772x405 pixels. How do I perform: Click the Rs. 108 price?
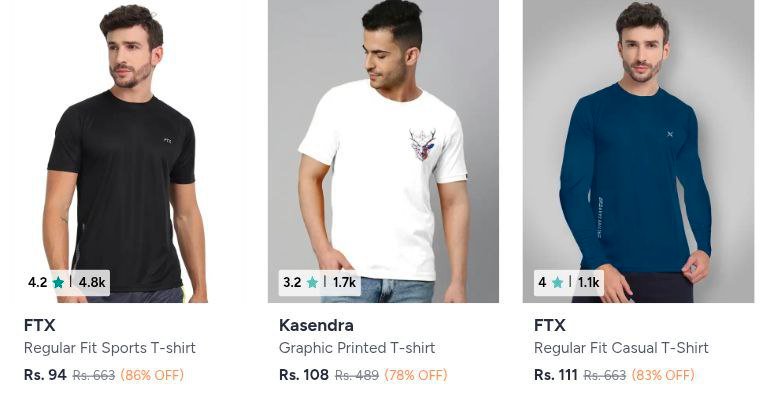click(304, 375)
